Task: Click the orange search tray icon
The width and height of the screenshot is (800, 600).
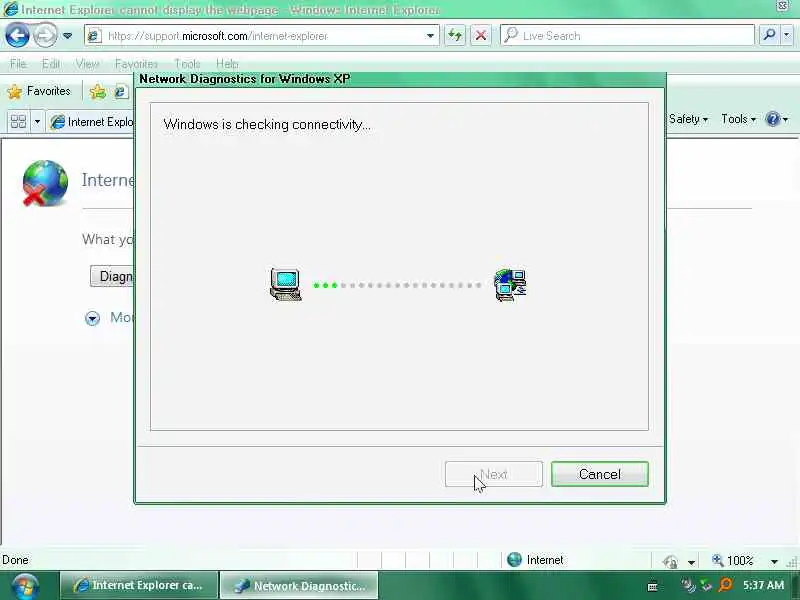Action: pos(724,585)
